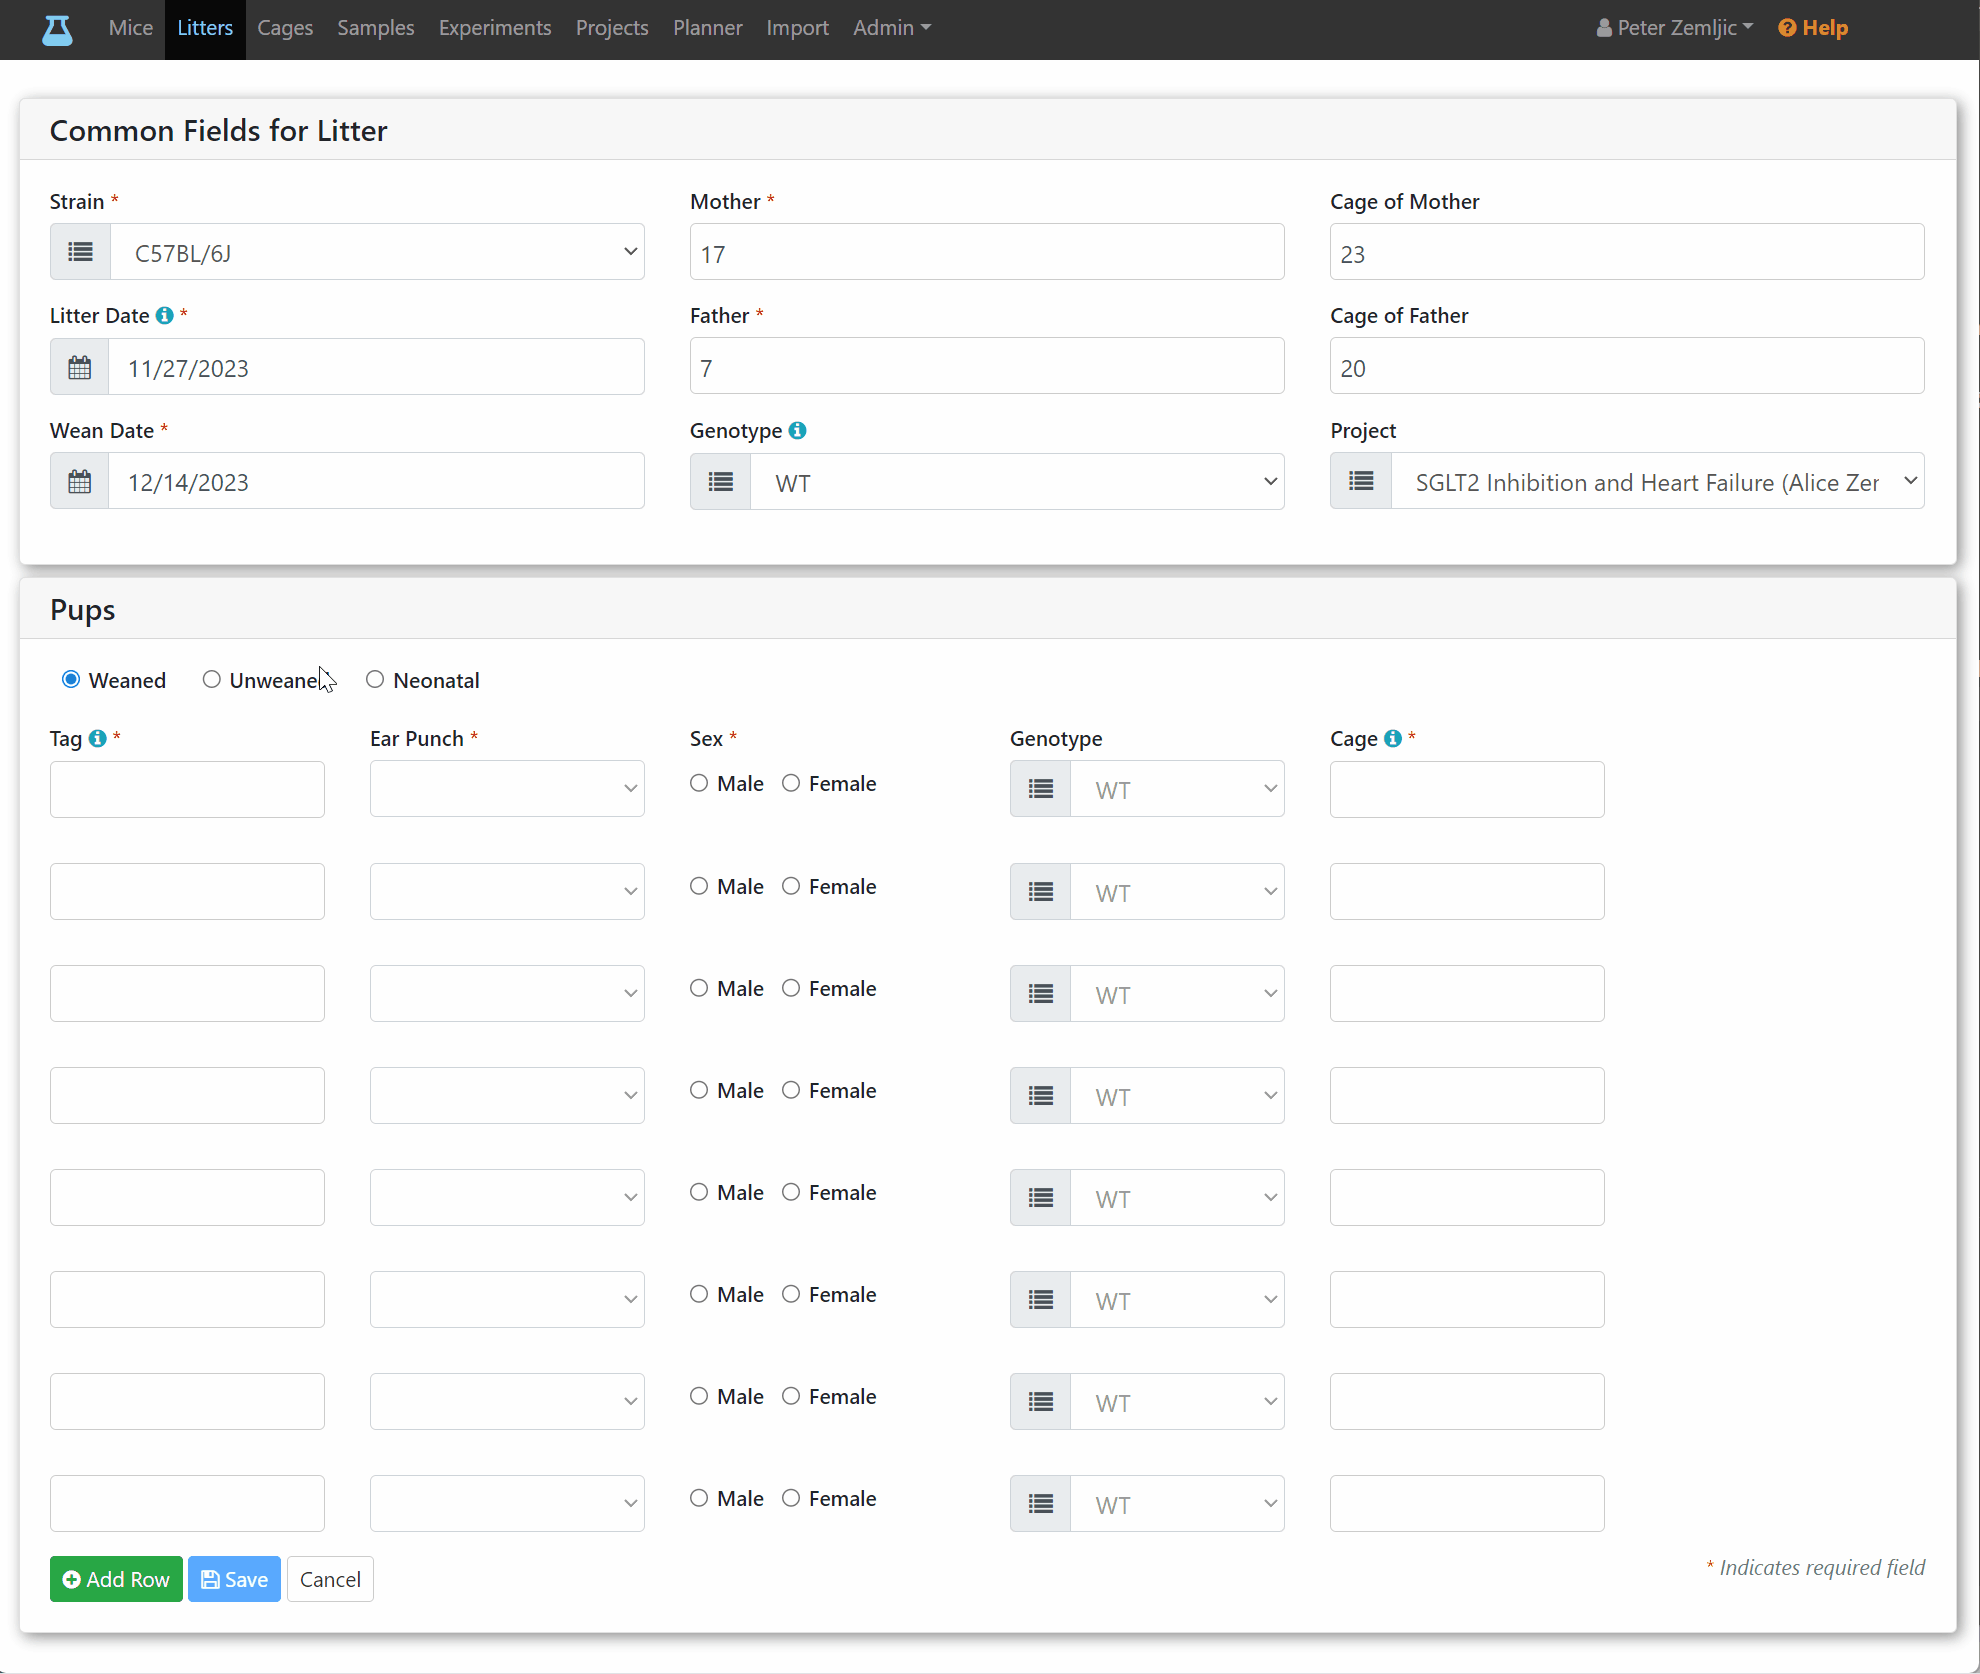
Task: Select the Weaned radio button
Action: pyautogui.click(x=71, y=680)
